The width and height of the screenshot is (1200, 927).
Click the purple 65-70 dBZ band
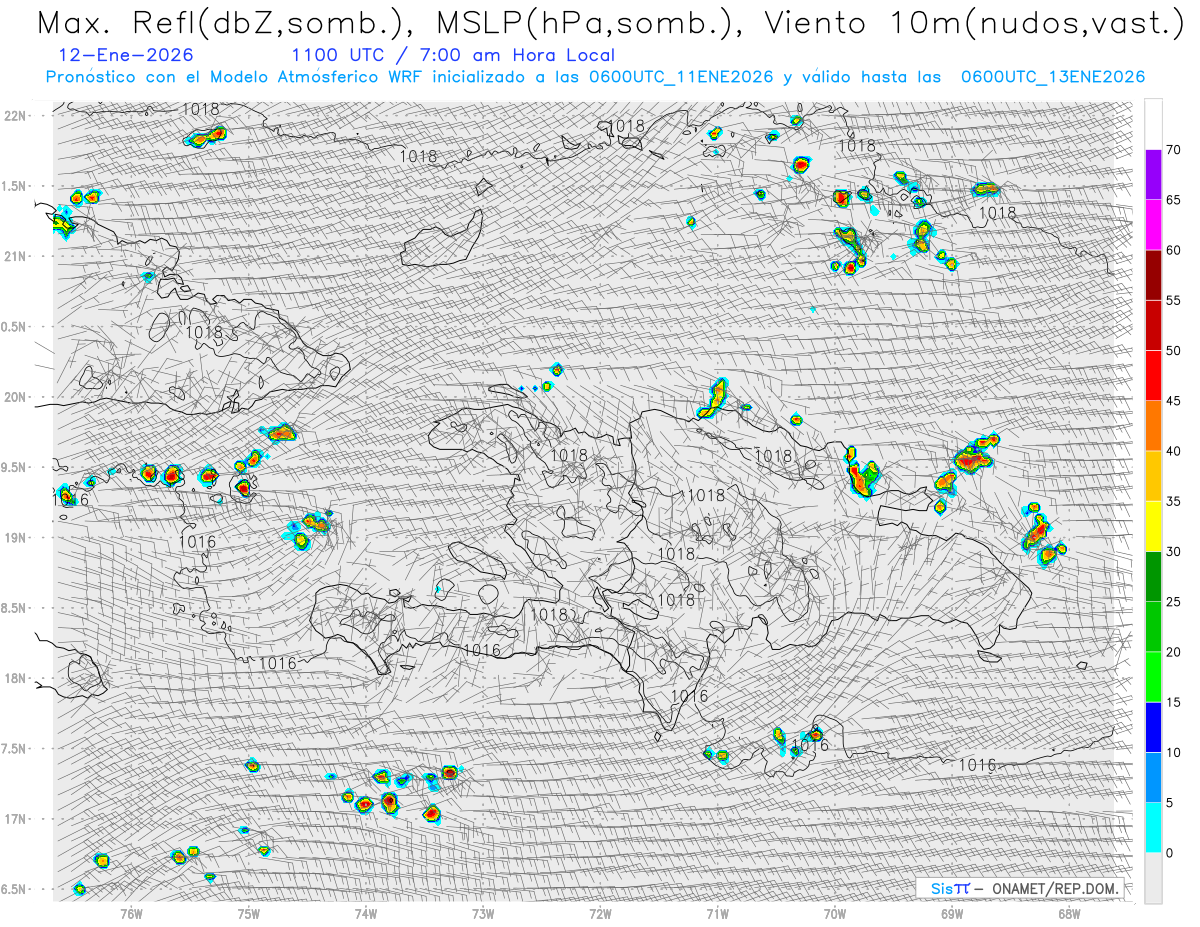1153,175
